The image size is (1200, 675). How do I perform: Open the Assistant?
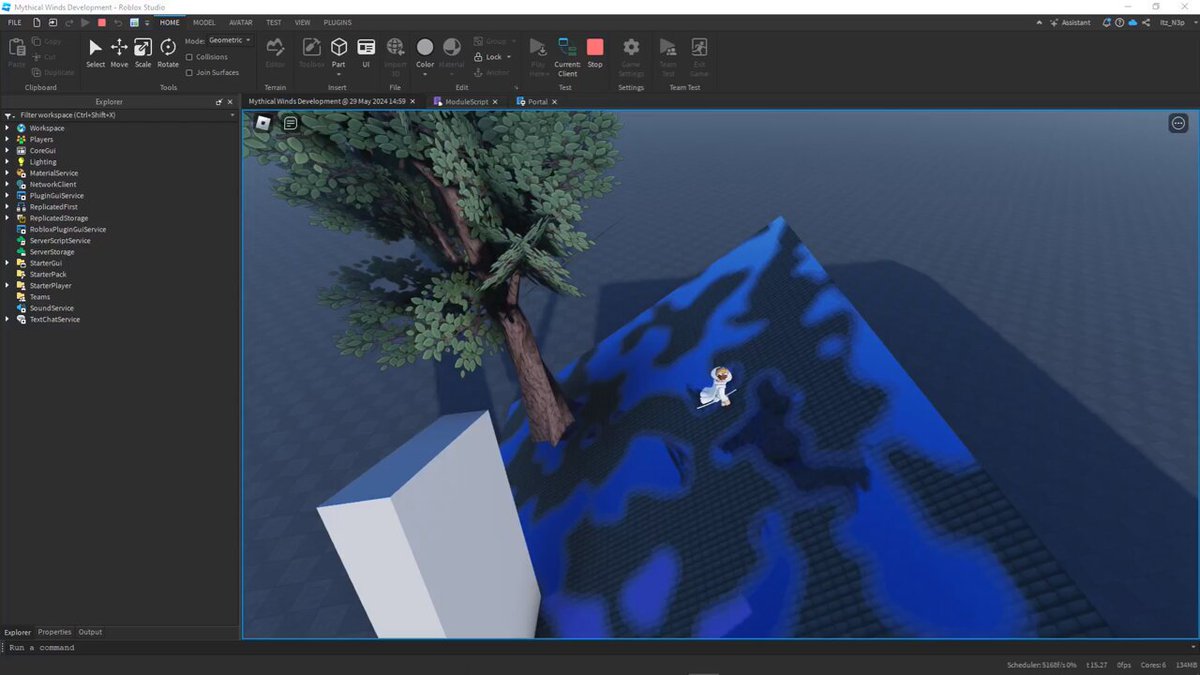pyautogui.click(x=1070, y=22)
